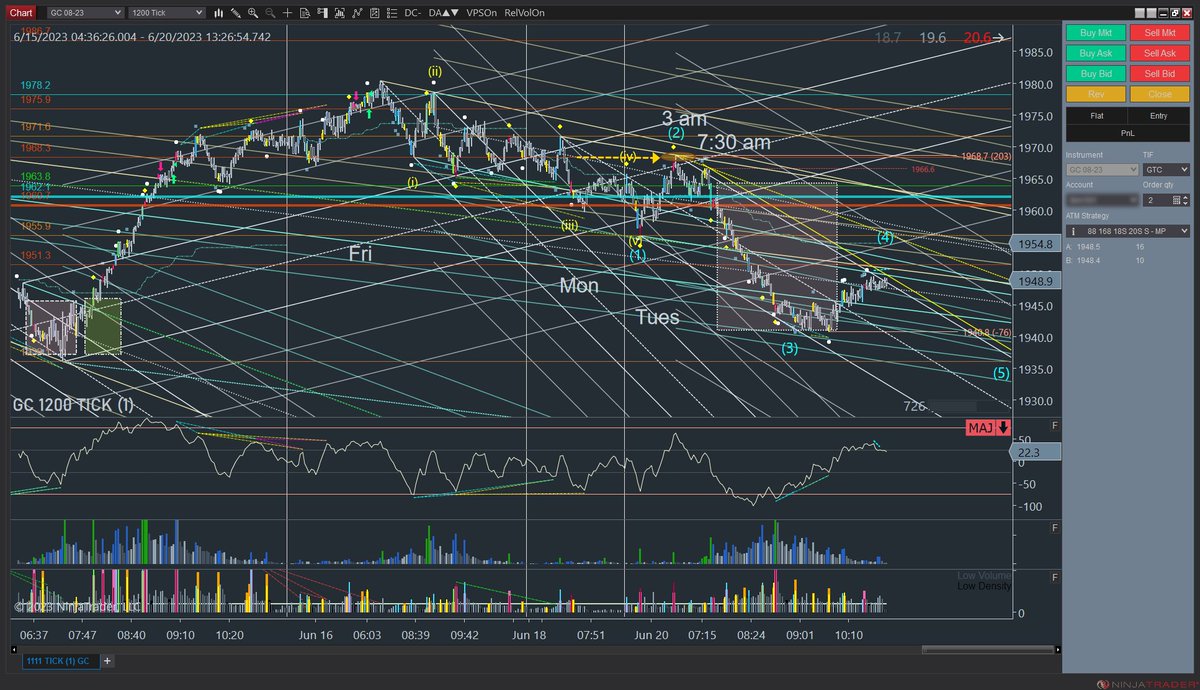Click the Sell Ask button
The height and width of the screenshot is (690, 1200).
click(x=1160, y=53)
